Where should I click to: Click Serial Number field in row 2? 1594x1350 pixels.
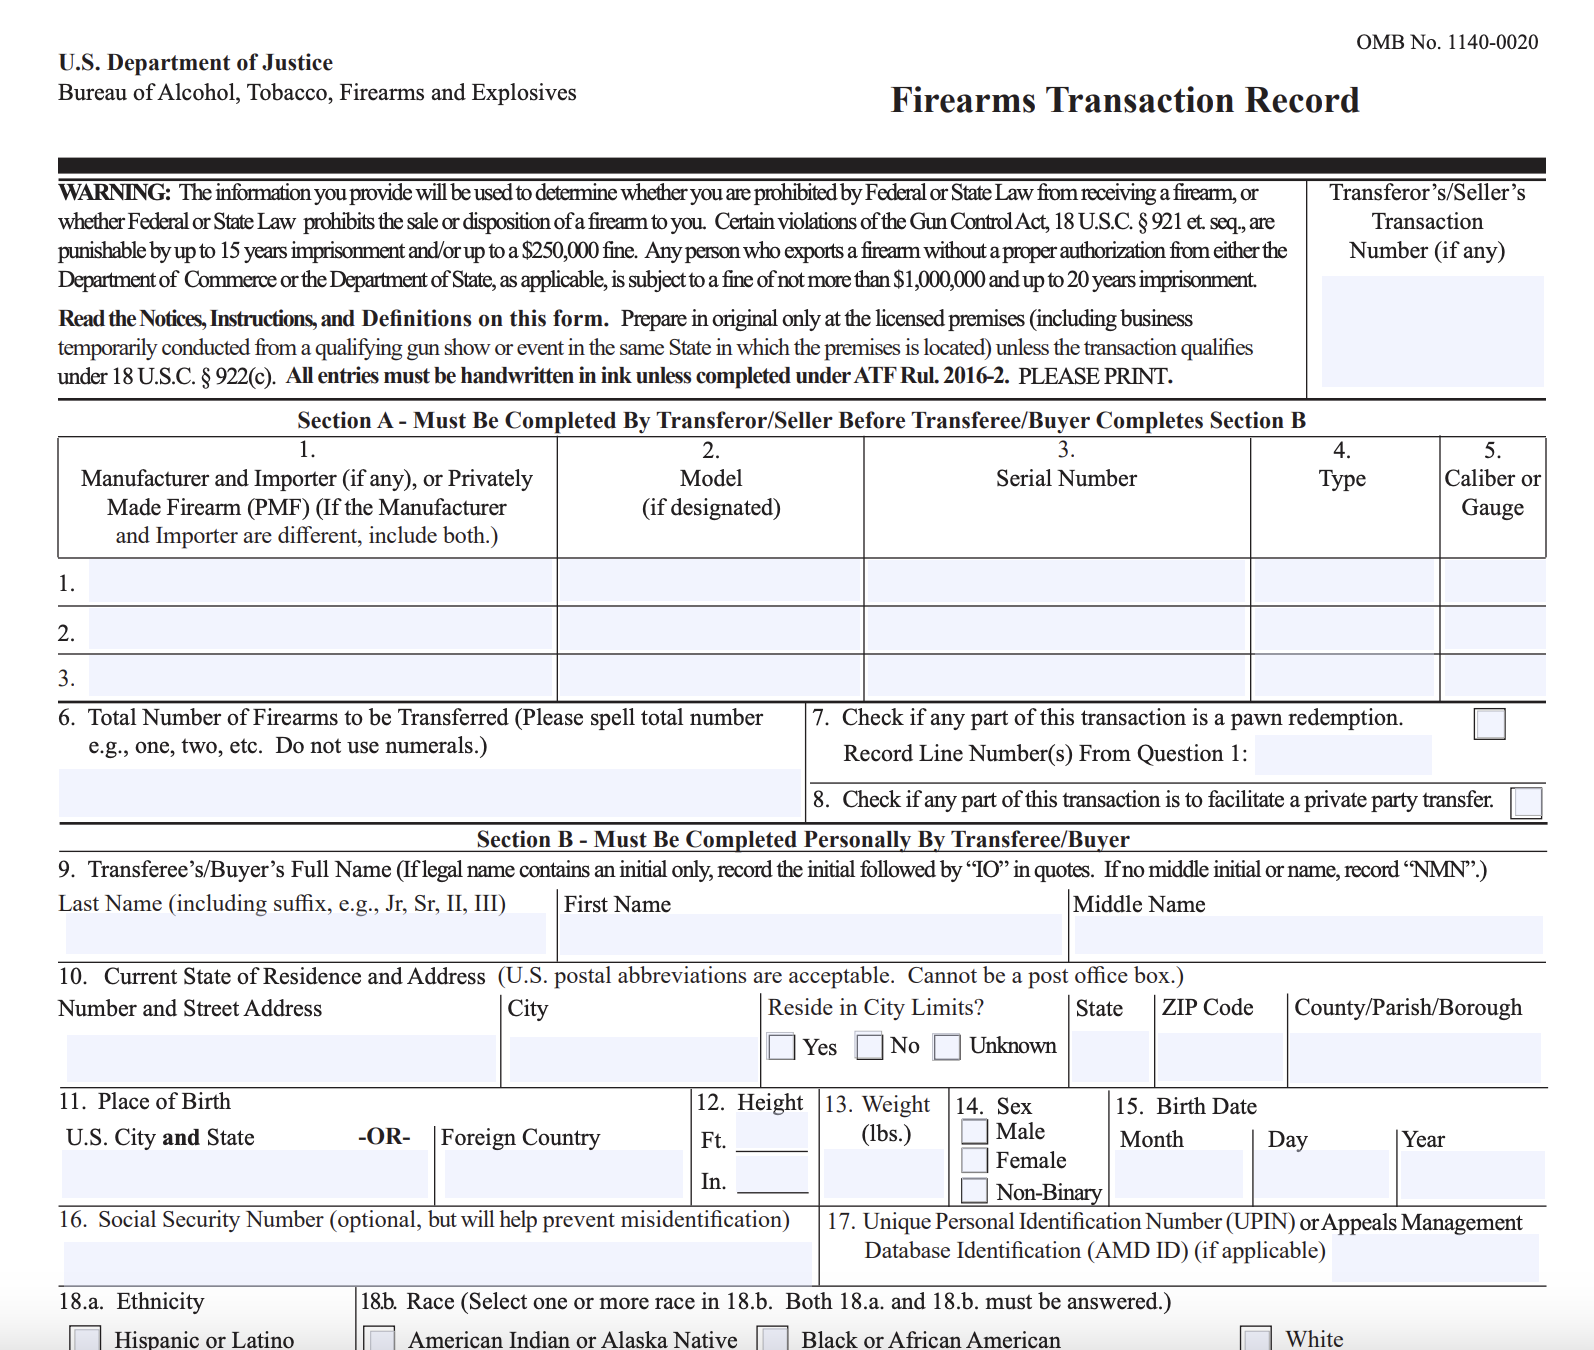pyautogui.click(x=1056, y=630)
